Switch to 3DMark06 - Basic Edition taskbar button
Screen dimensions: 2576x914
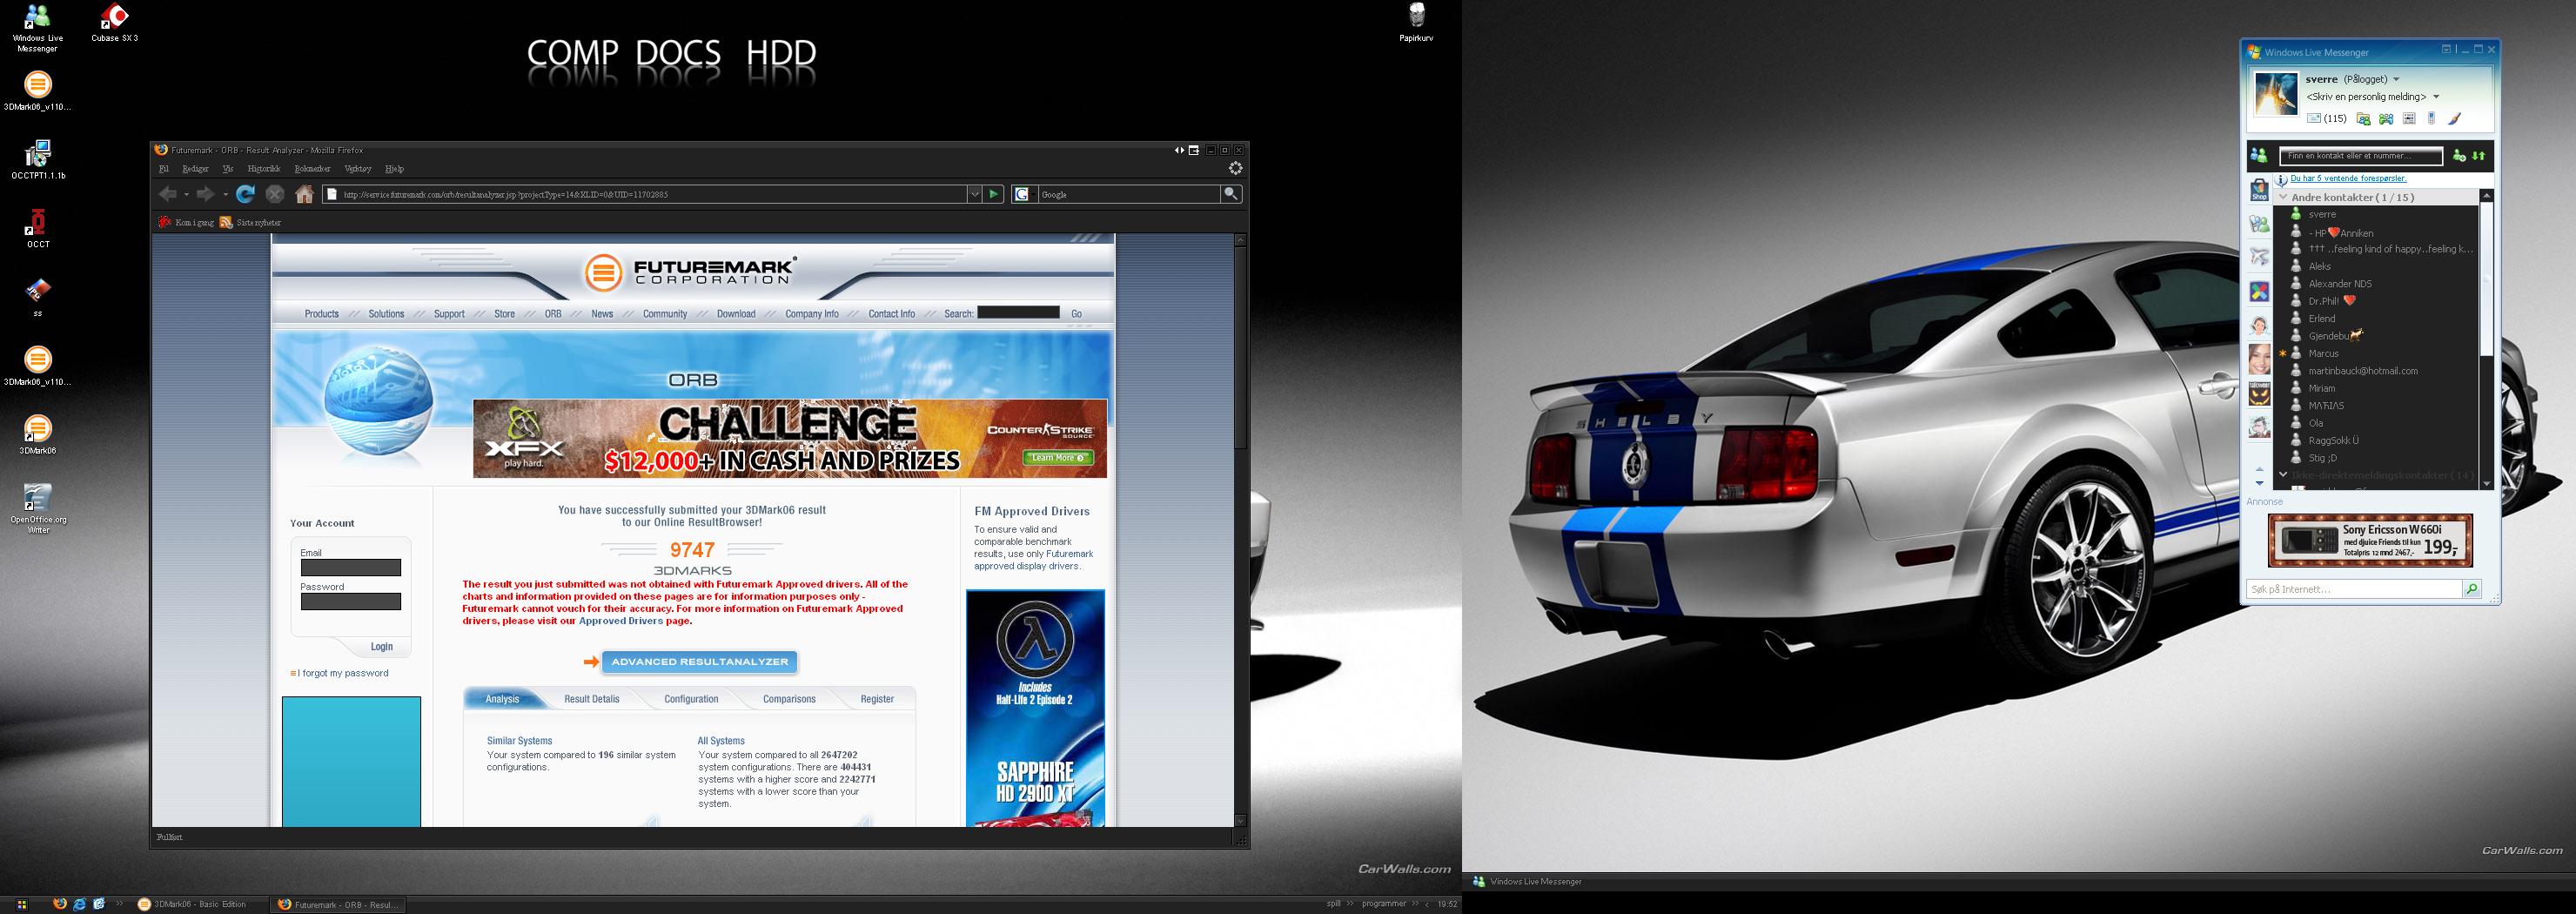point(199,904)
